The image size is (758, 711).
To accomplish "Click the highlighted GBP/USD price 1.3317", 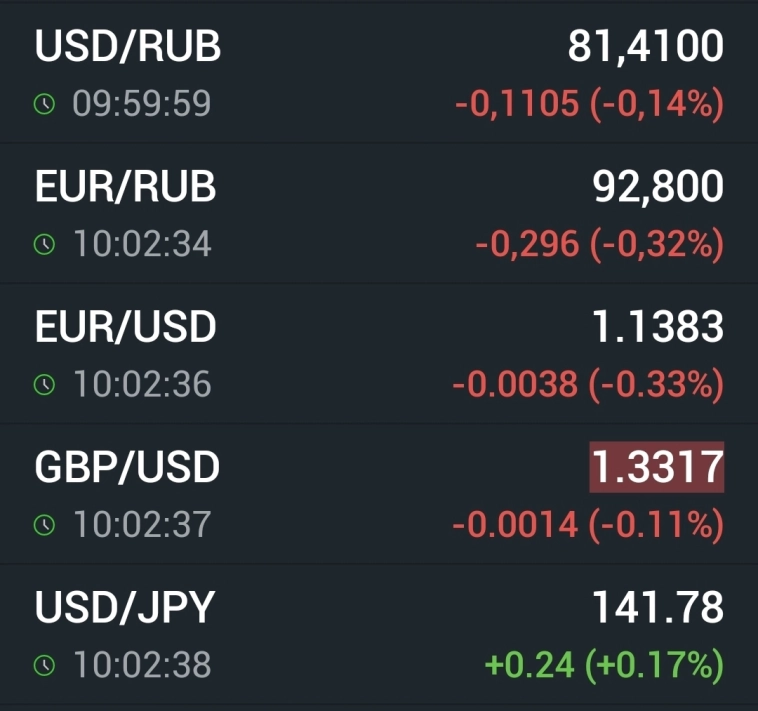I will coord(657,468).
